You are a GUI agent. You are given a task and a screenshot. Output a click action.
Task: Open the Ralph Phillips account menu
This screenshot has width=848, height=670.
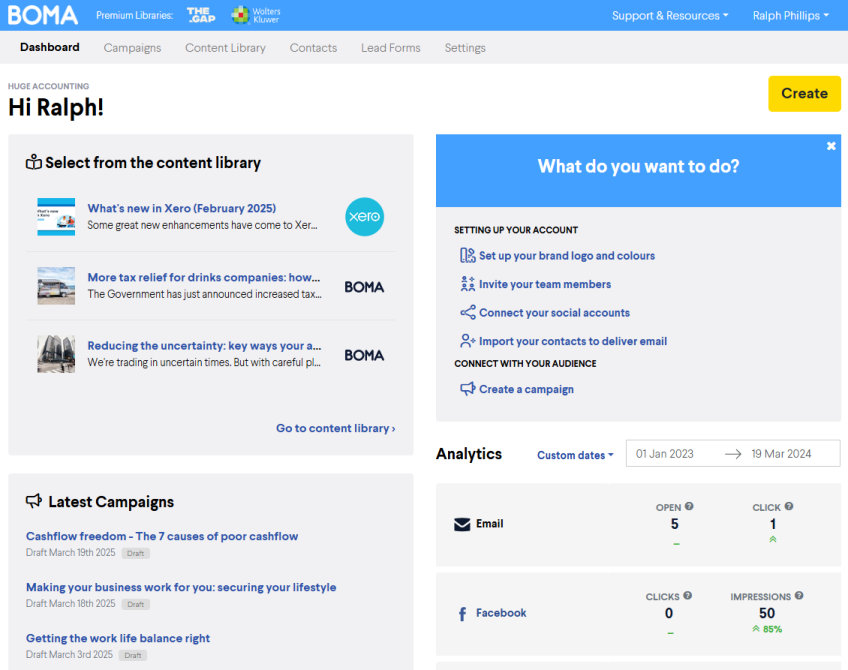(x=789, y=15)
